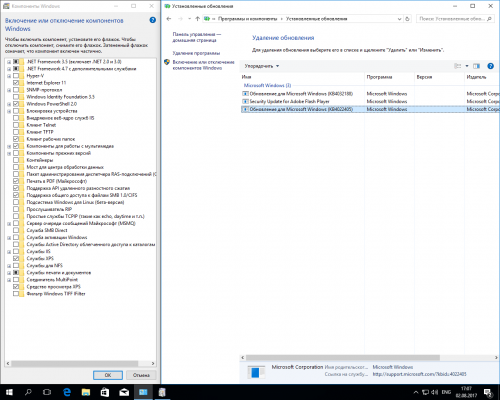500x400 pixels.
Task: Sort by the Программа column header
Action: (379, 77)
